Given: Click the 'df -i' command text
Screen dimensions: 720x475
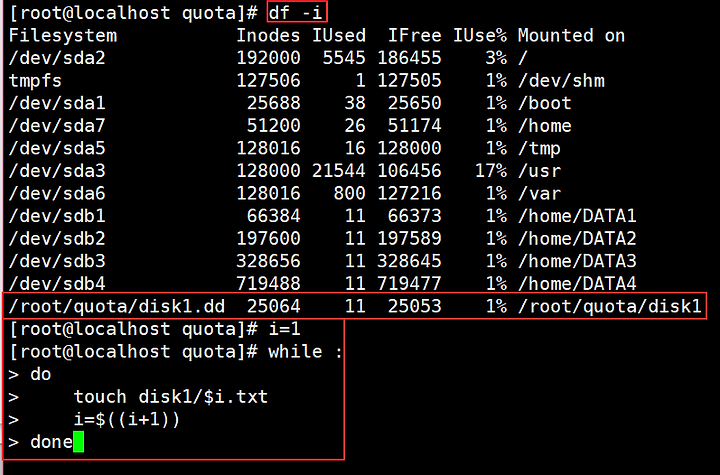Looking at the screenshot, I should tap(295, 12).
